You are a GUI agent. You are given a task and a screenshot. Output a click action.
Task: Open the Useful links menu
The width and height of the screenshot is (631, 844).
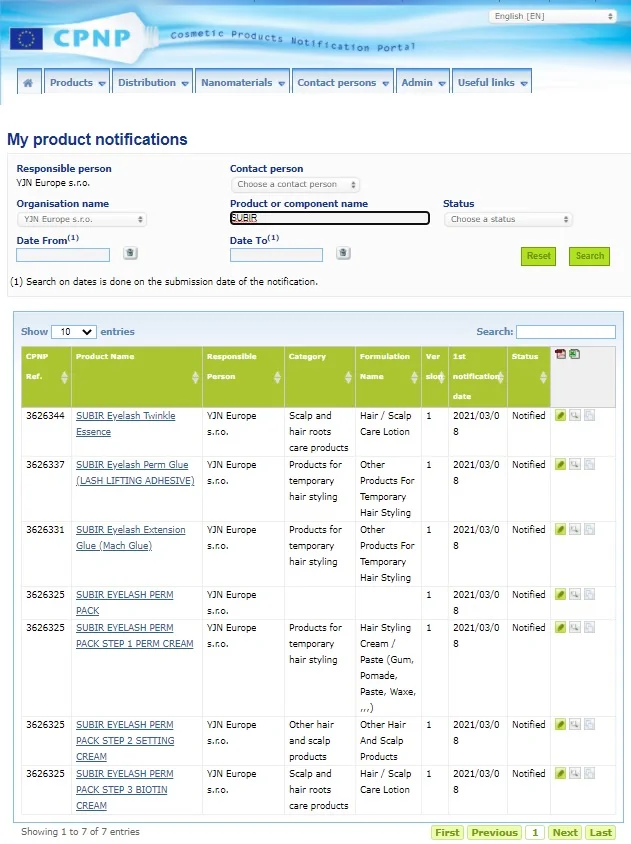[492, 82]
